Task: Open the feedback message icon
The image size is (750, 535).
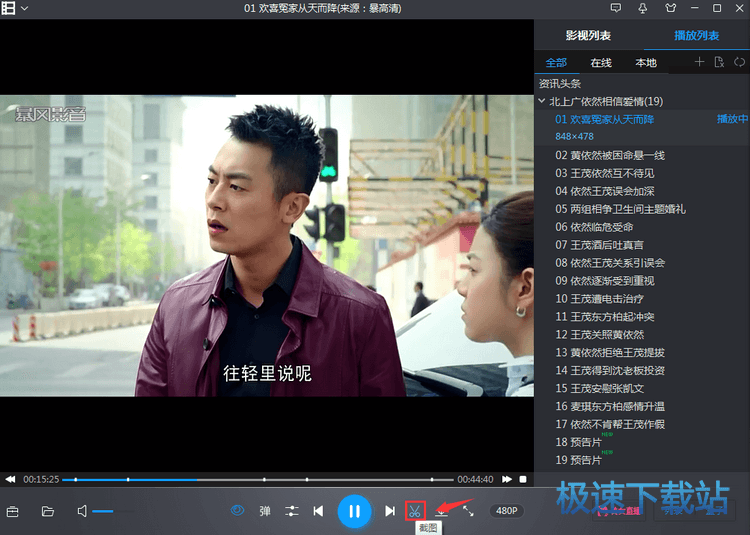Action: click(x=616, y=8)
